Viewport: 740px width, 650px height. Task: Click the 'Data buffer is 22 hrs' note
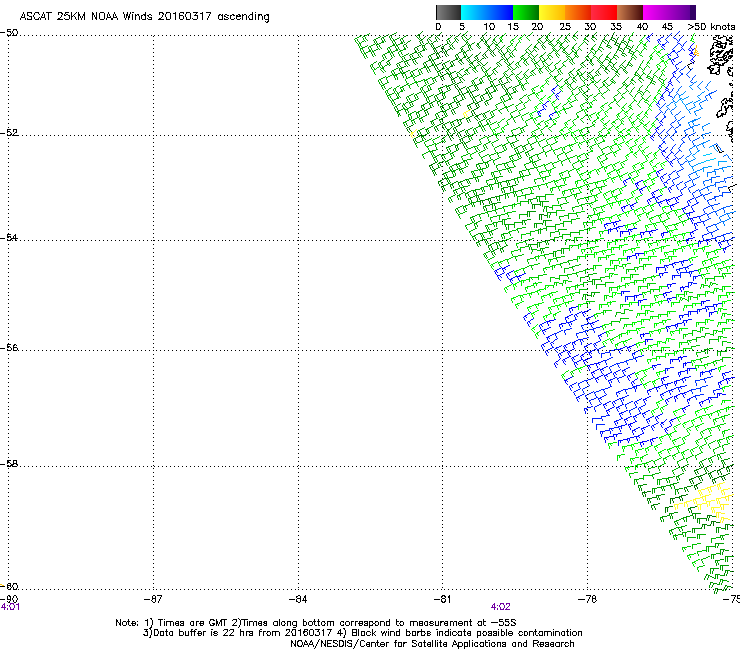(x=362, y=633)
